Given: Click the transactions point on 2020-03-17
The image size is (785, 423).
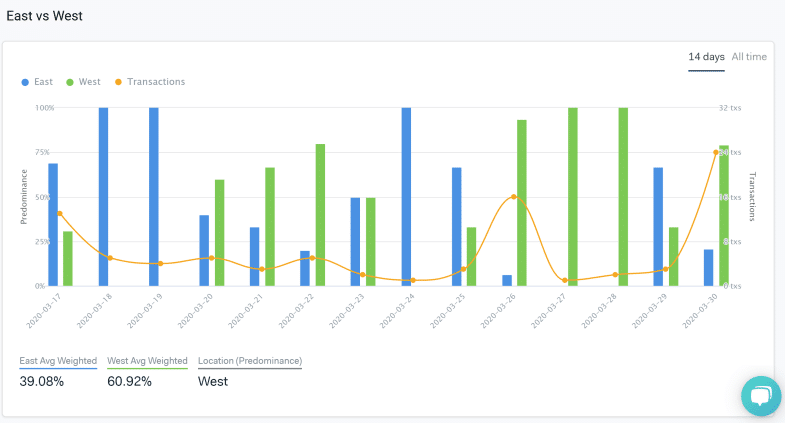Looking at the screenshot, I should point(60,213).
